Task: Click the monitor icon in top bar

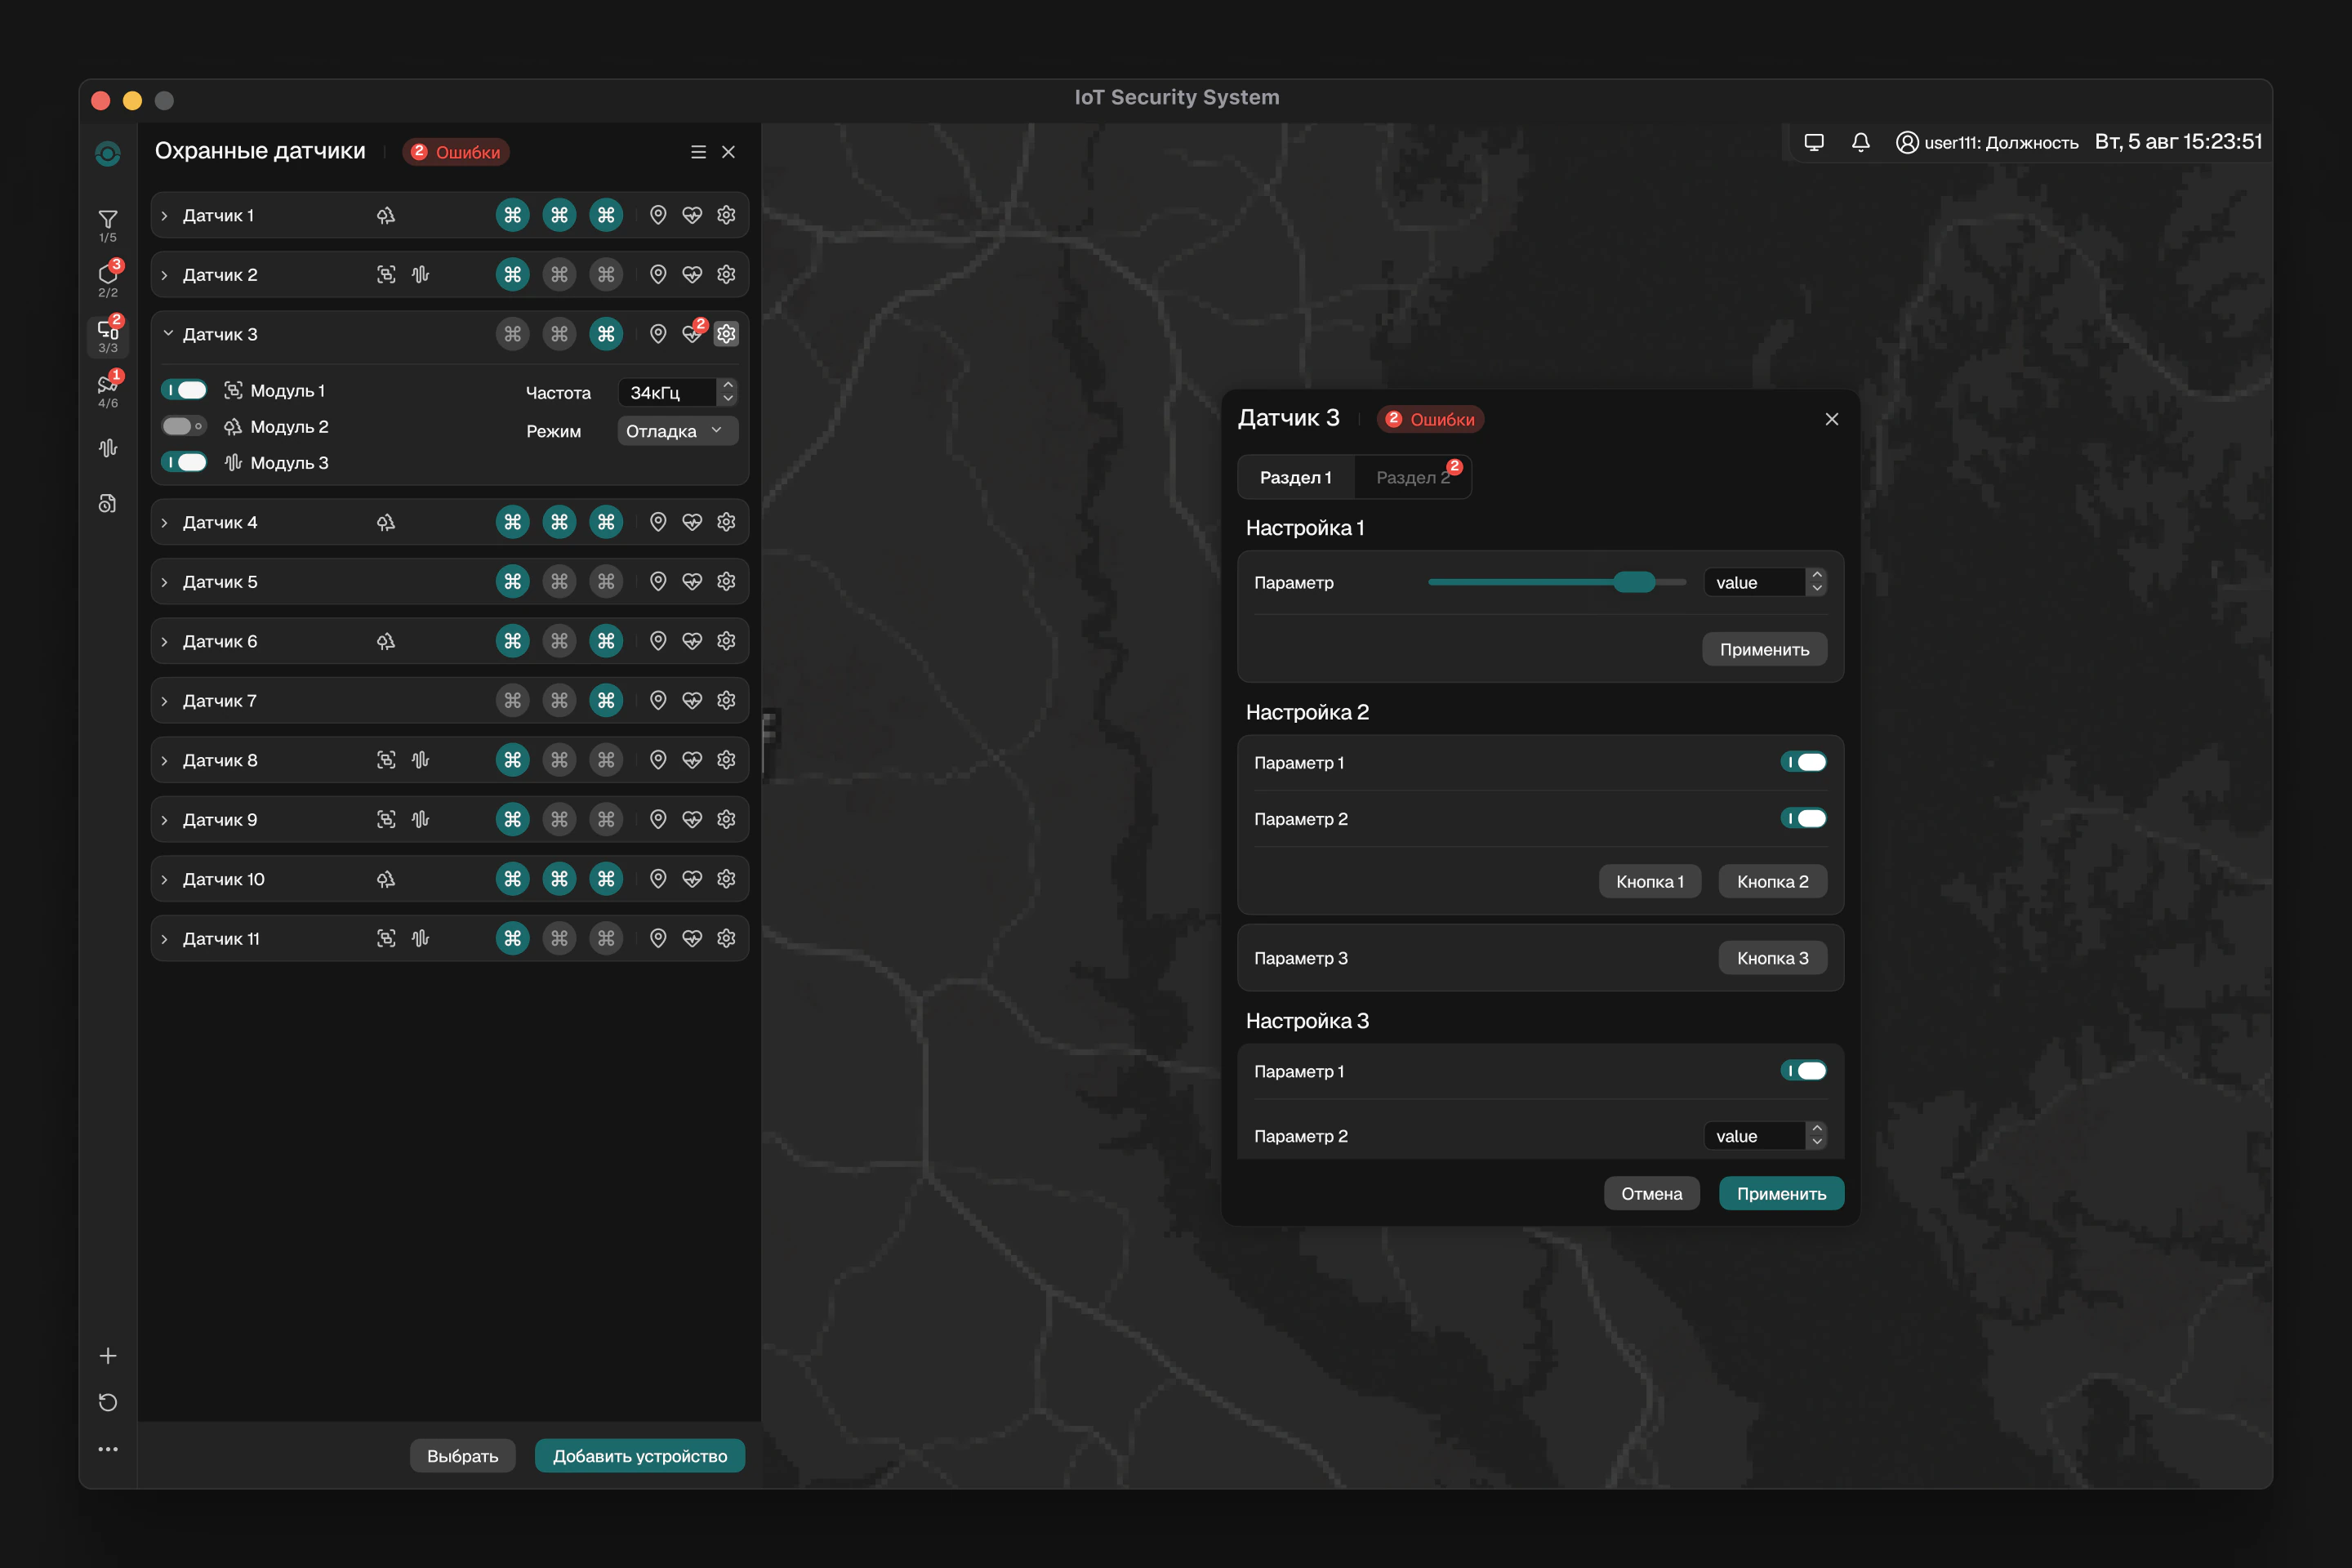Action: point(1814,142)
